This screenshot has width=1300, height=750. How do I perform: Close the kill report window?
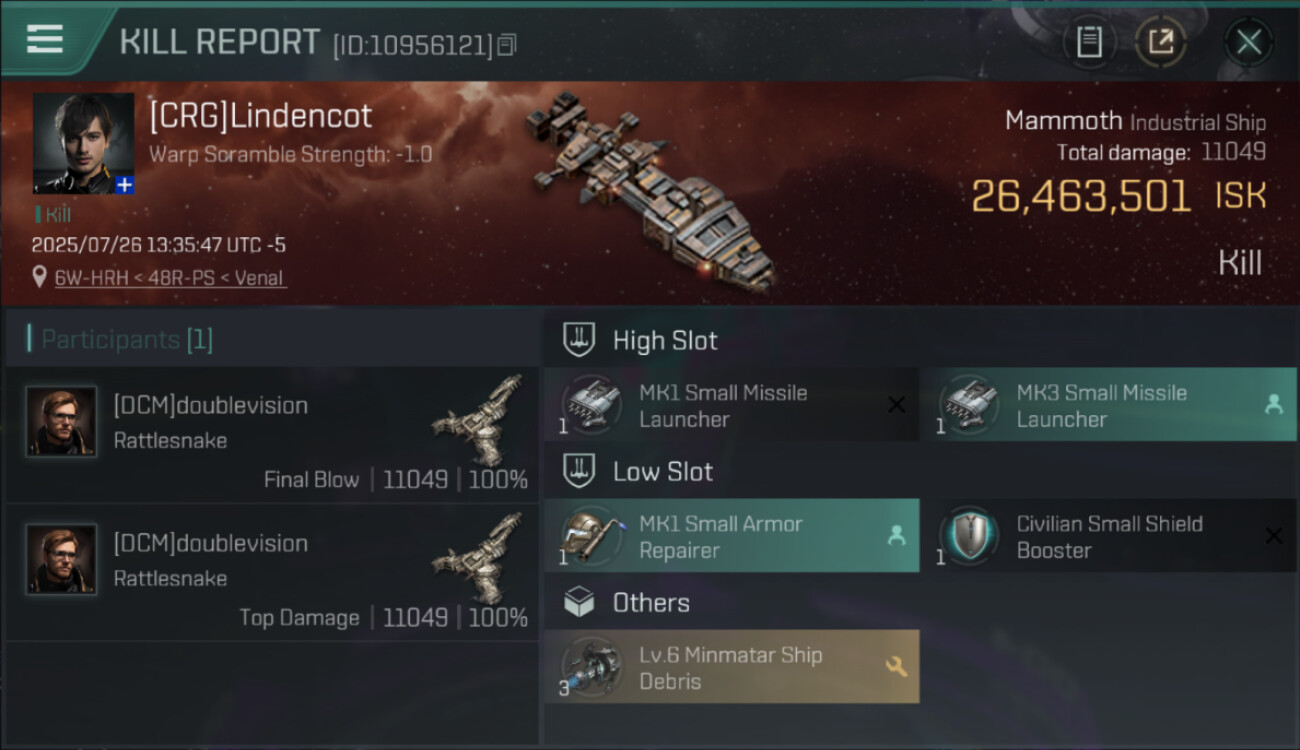1248,42
